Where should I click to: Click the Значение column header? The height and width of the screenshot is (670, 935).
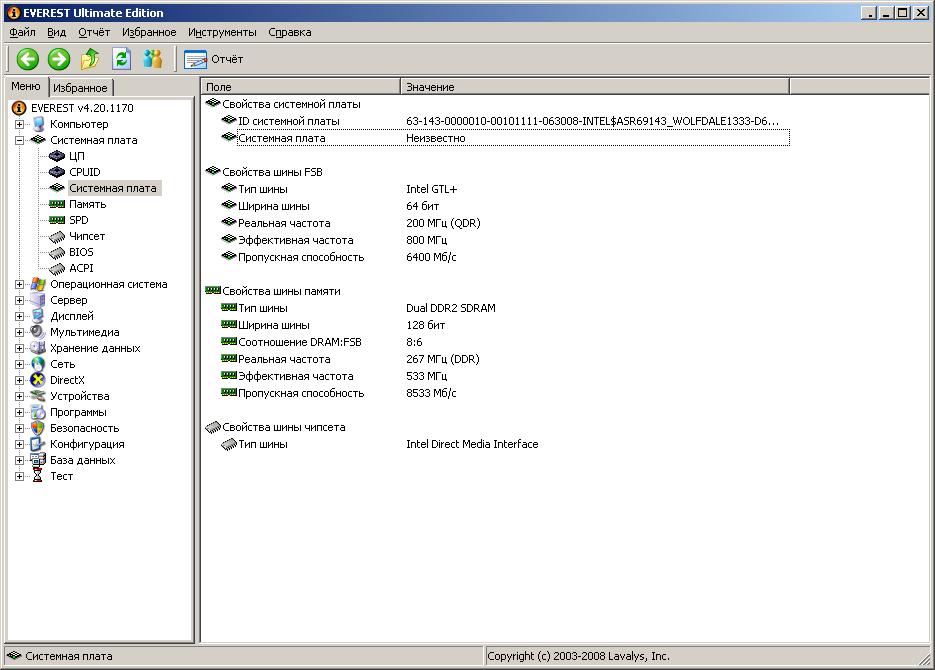tap(594, 88)
